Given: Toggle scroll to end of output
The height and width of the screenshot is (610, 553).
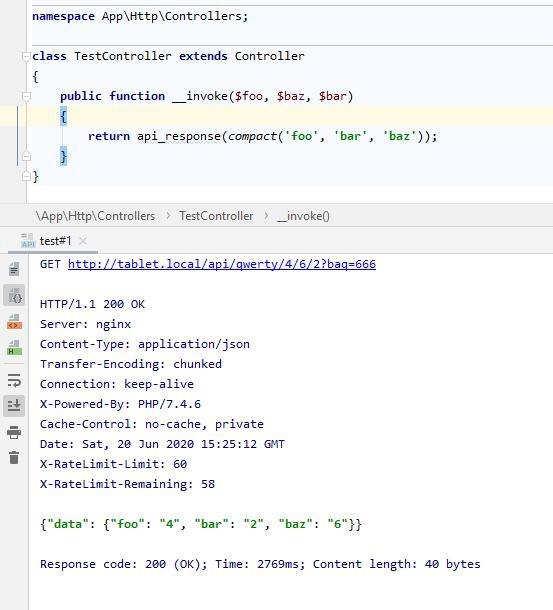Looking at the screenshot, I should [14, 406].
